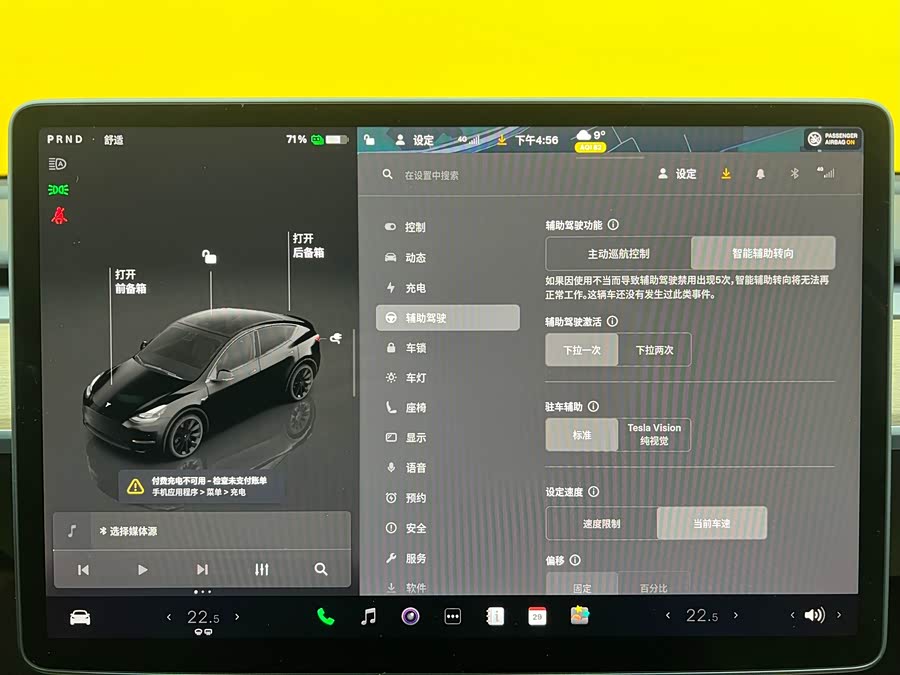Tap the weather 9° widget in status bar
This screenshot has width=900, height=675.
[591, 139]
